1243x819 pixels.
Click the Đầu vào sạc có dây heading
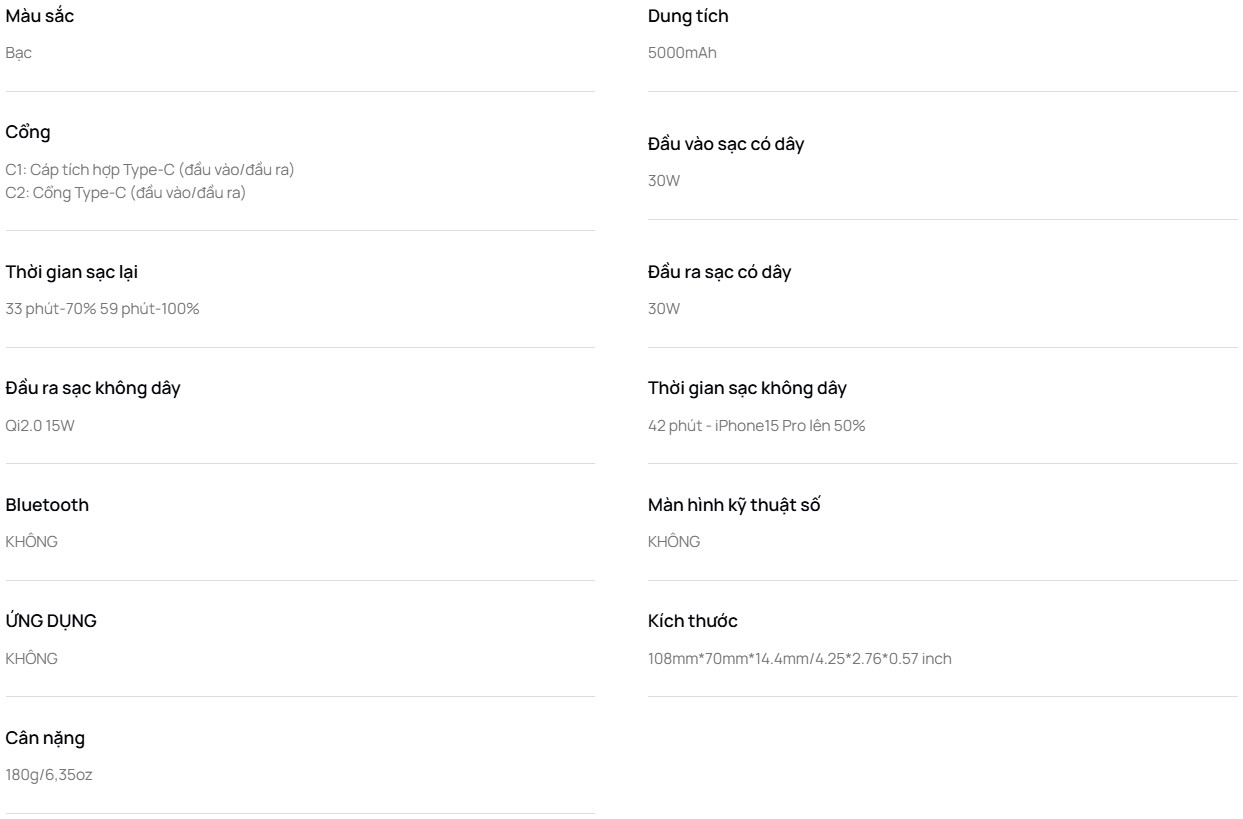point(726,144)
